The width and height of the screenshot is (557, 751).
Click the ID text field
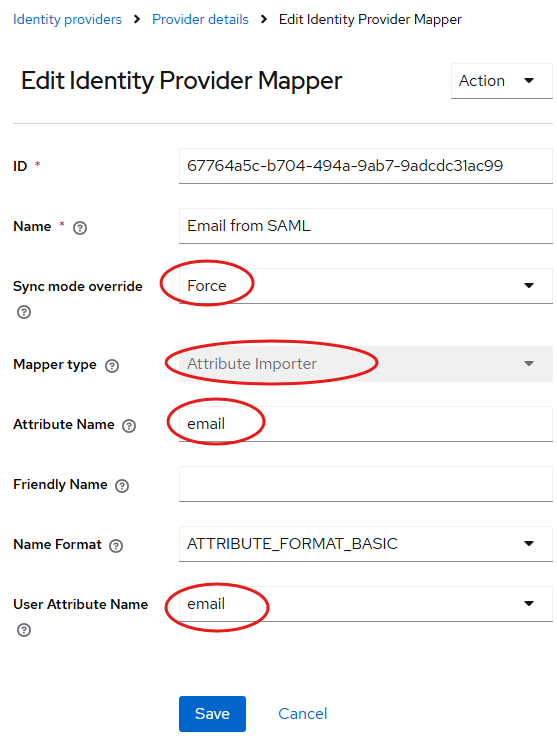tap(366, 166)
